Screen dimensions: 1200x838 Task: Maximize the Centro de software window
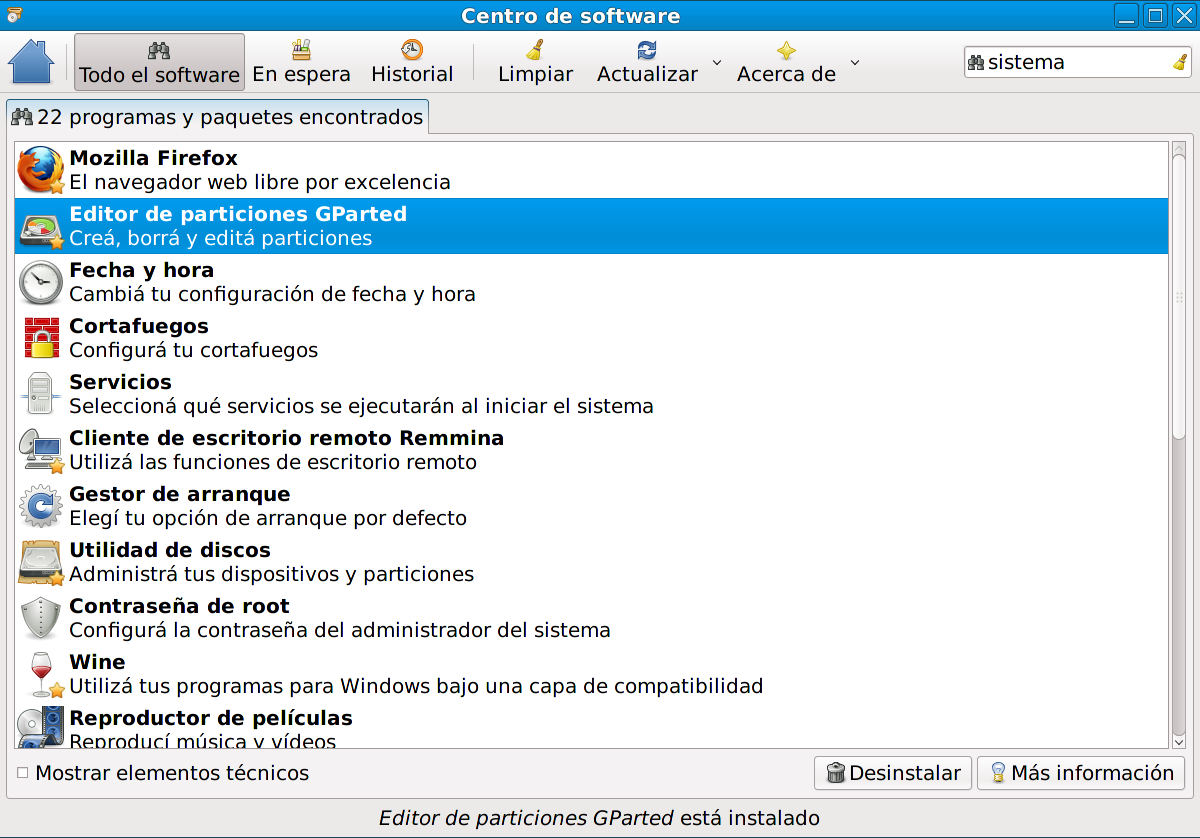1155,15
